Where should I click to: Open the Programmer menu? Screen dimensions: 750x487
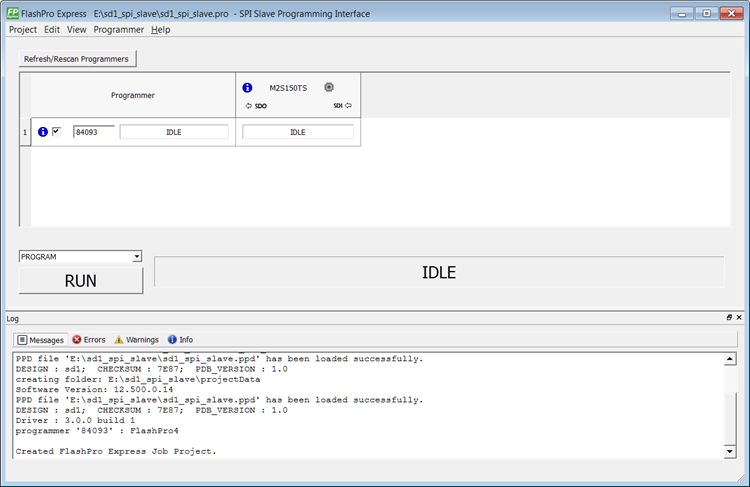point(119,30)
